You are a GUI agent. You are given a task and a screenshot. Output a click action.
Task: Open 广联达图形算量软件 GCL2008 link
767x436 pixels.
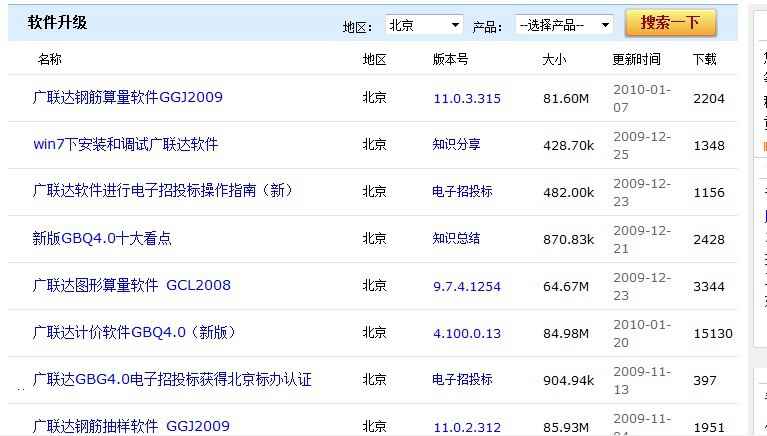coord(132,285)
